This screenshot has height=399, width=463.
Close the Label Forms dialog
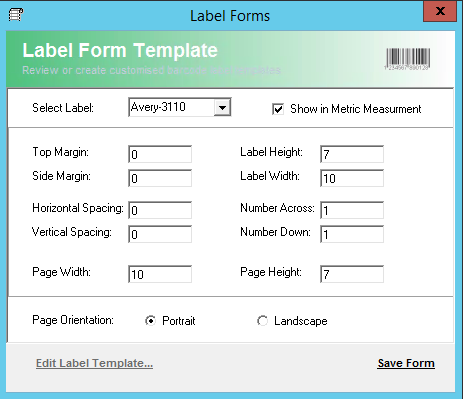pos(440,12)
